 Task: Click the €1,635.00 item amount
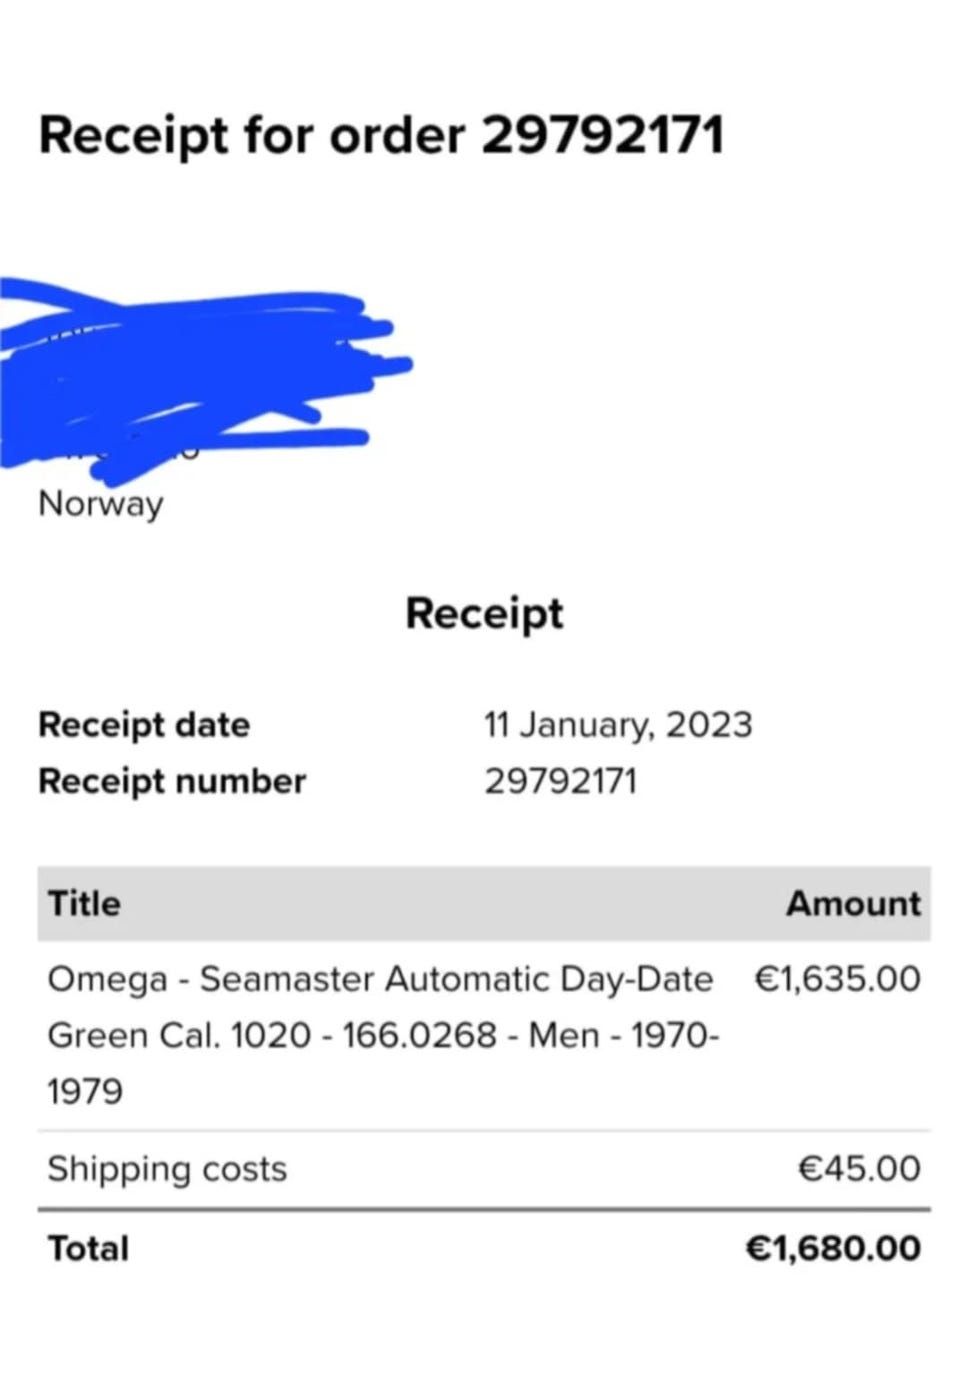point(837,979)
